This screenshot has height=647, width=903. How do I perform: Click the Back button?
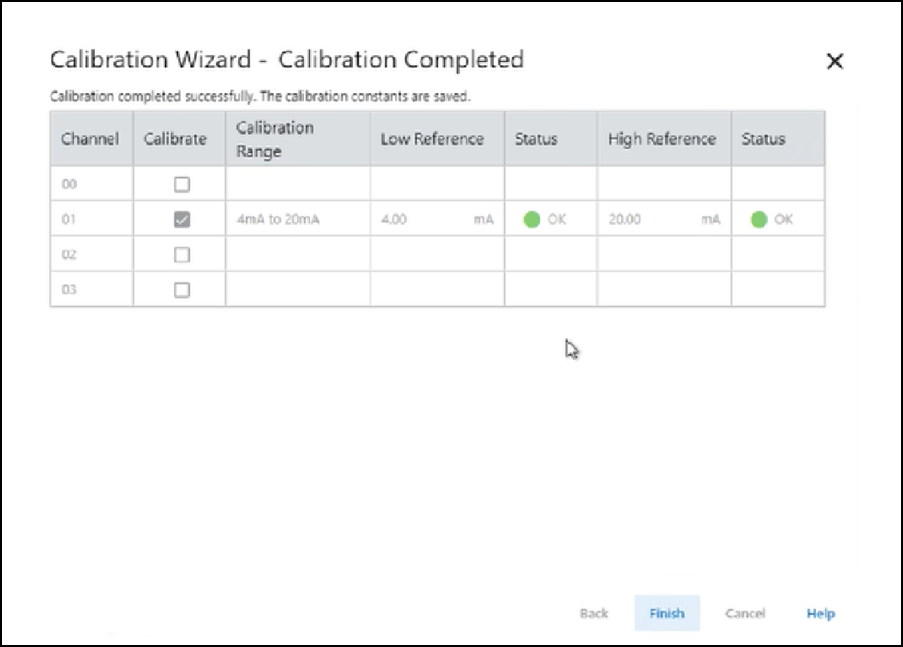[x=593, y=613]
